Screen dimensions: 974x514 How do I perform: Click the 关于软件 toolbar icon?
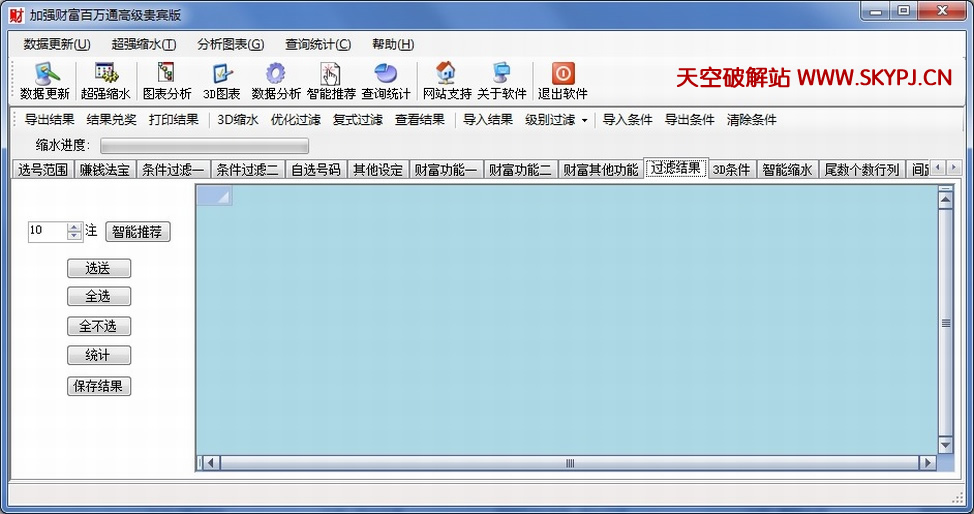click(x=501, y=75)
